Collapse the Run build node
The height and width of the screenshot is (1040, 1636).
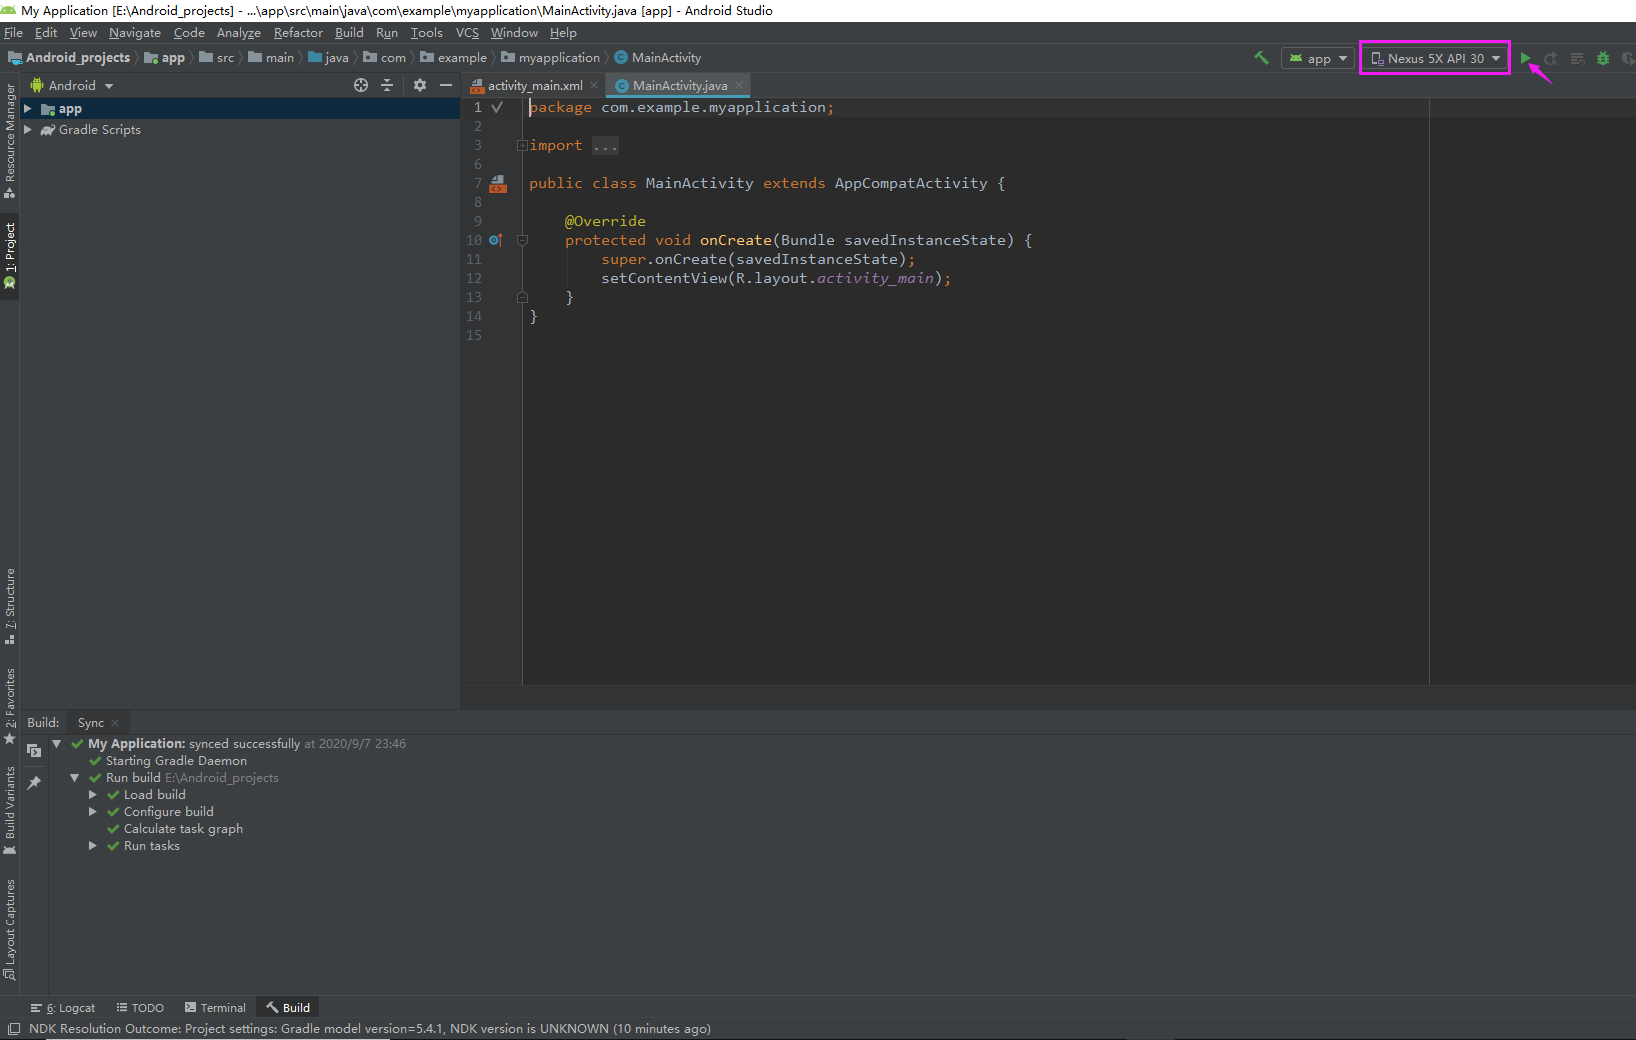[x=75, y=778]
